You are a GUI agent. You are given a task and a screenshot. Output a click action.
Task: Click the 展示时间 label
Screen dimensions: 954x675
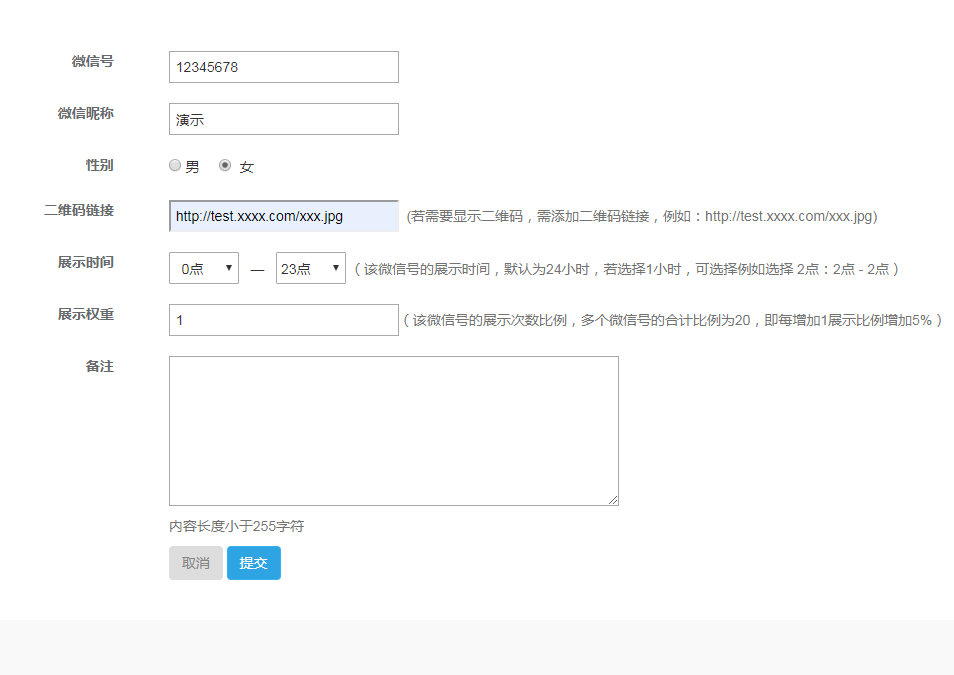pyautogui.click(x=86, y=262)
